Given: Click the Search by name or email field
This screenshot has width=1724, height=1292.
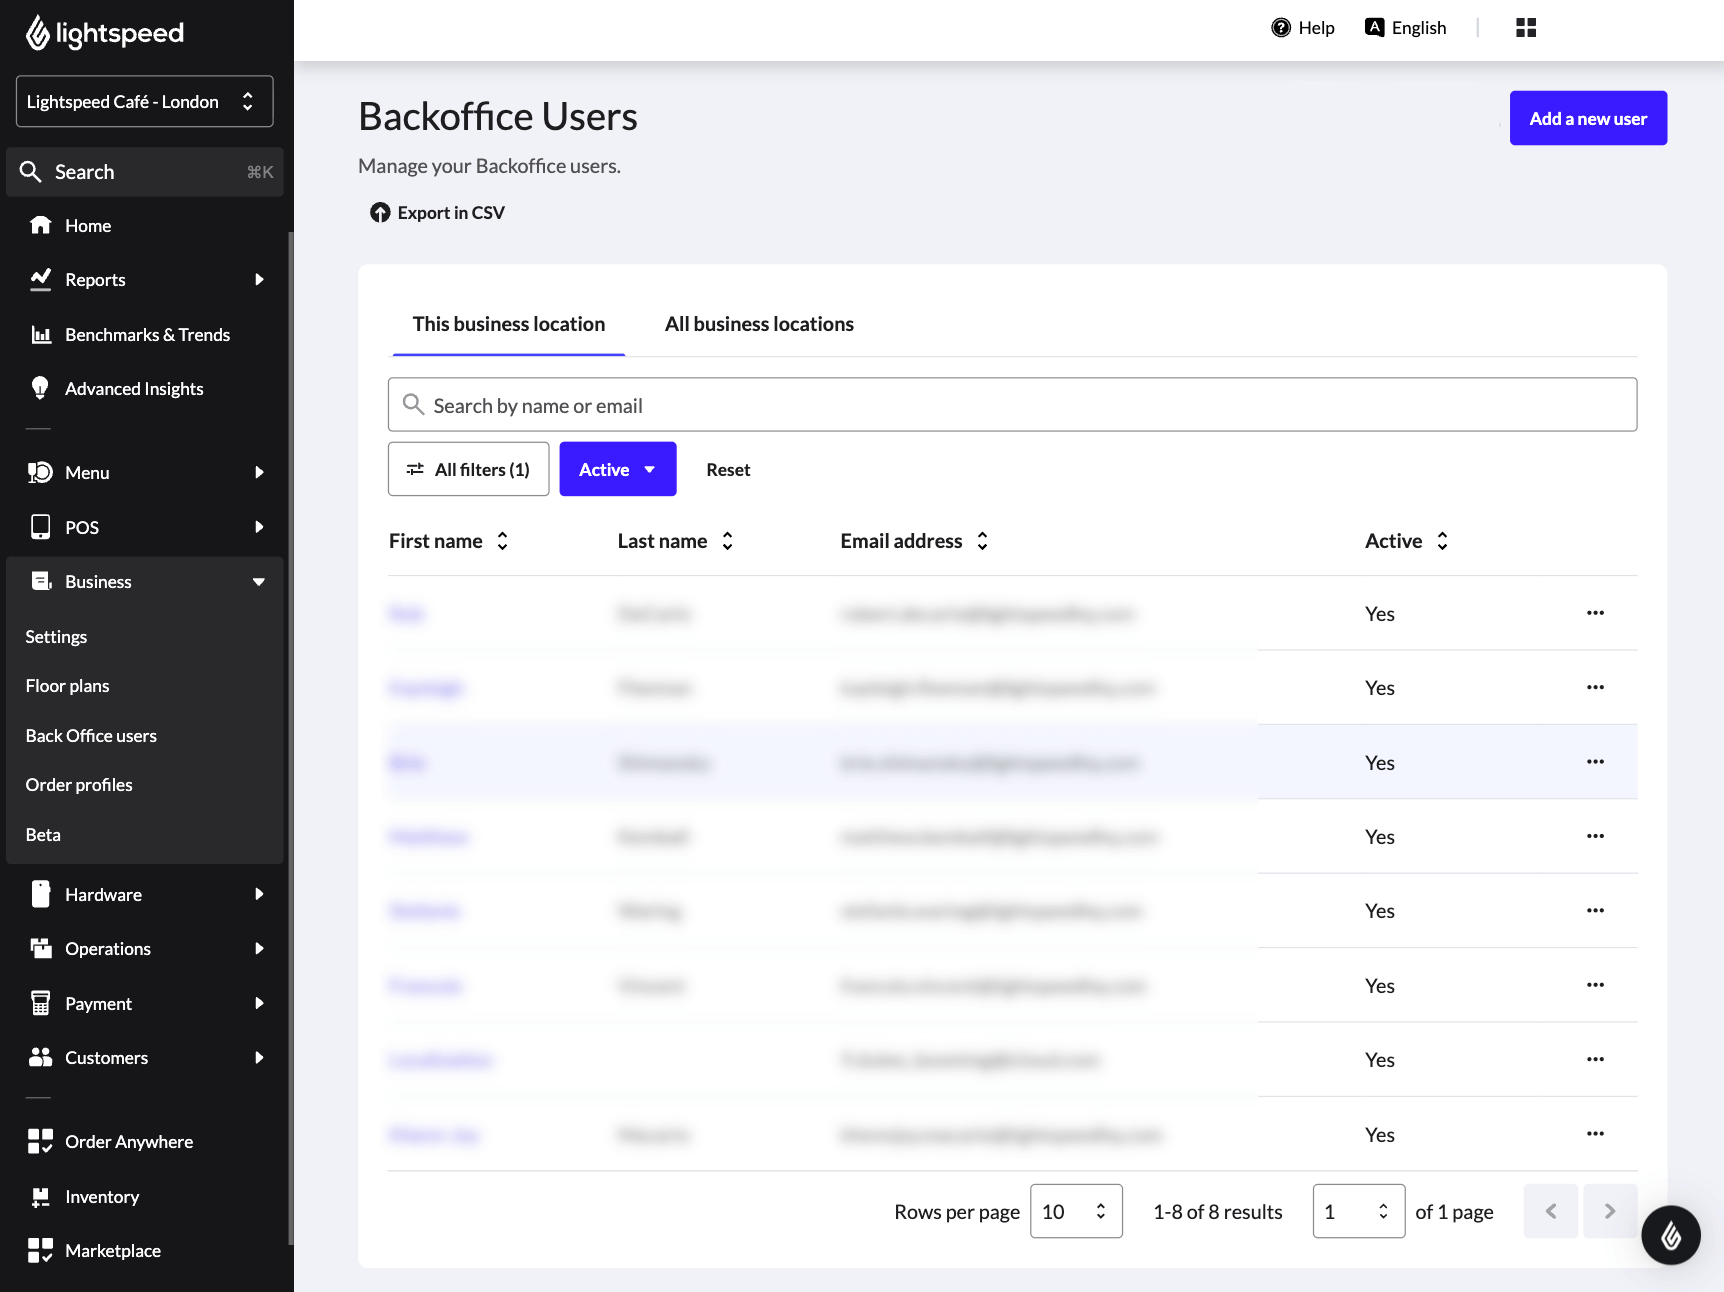Looking at the screenshot, I should pyautogui.click(x=1012, y=405).
